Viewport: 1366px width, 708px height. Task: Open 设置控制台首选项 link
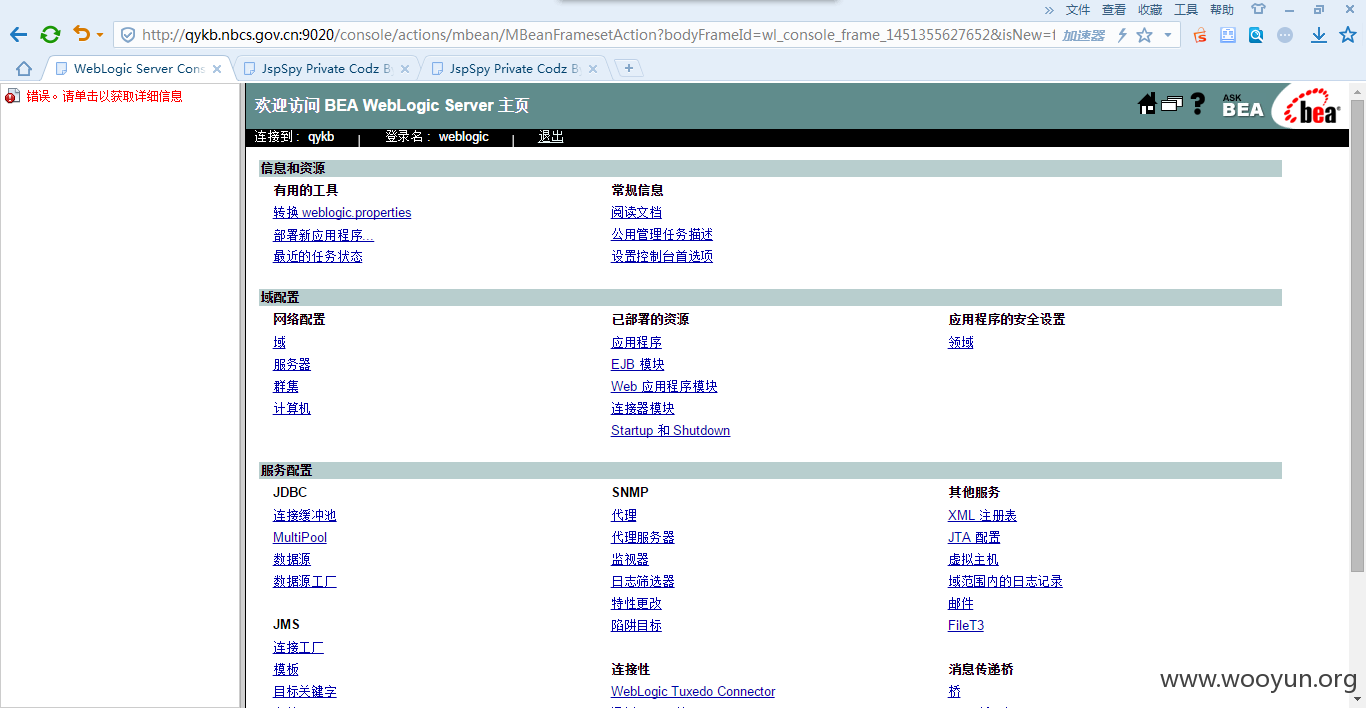click(662, 257)
